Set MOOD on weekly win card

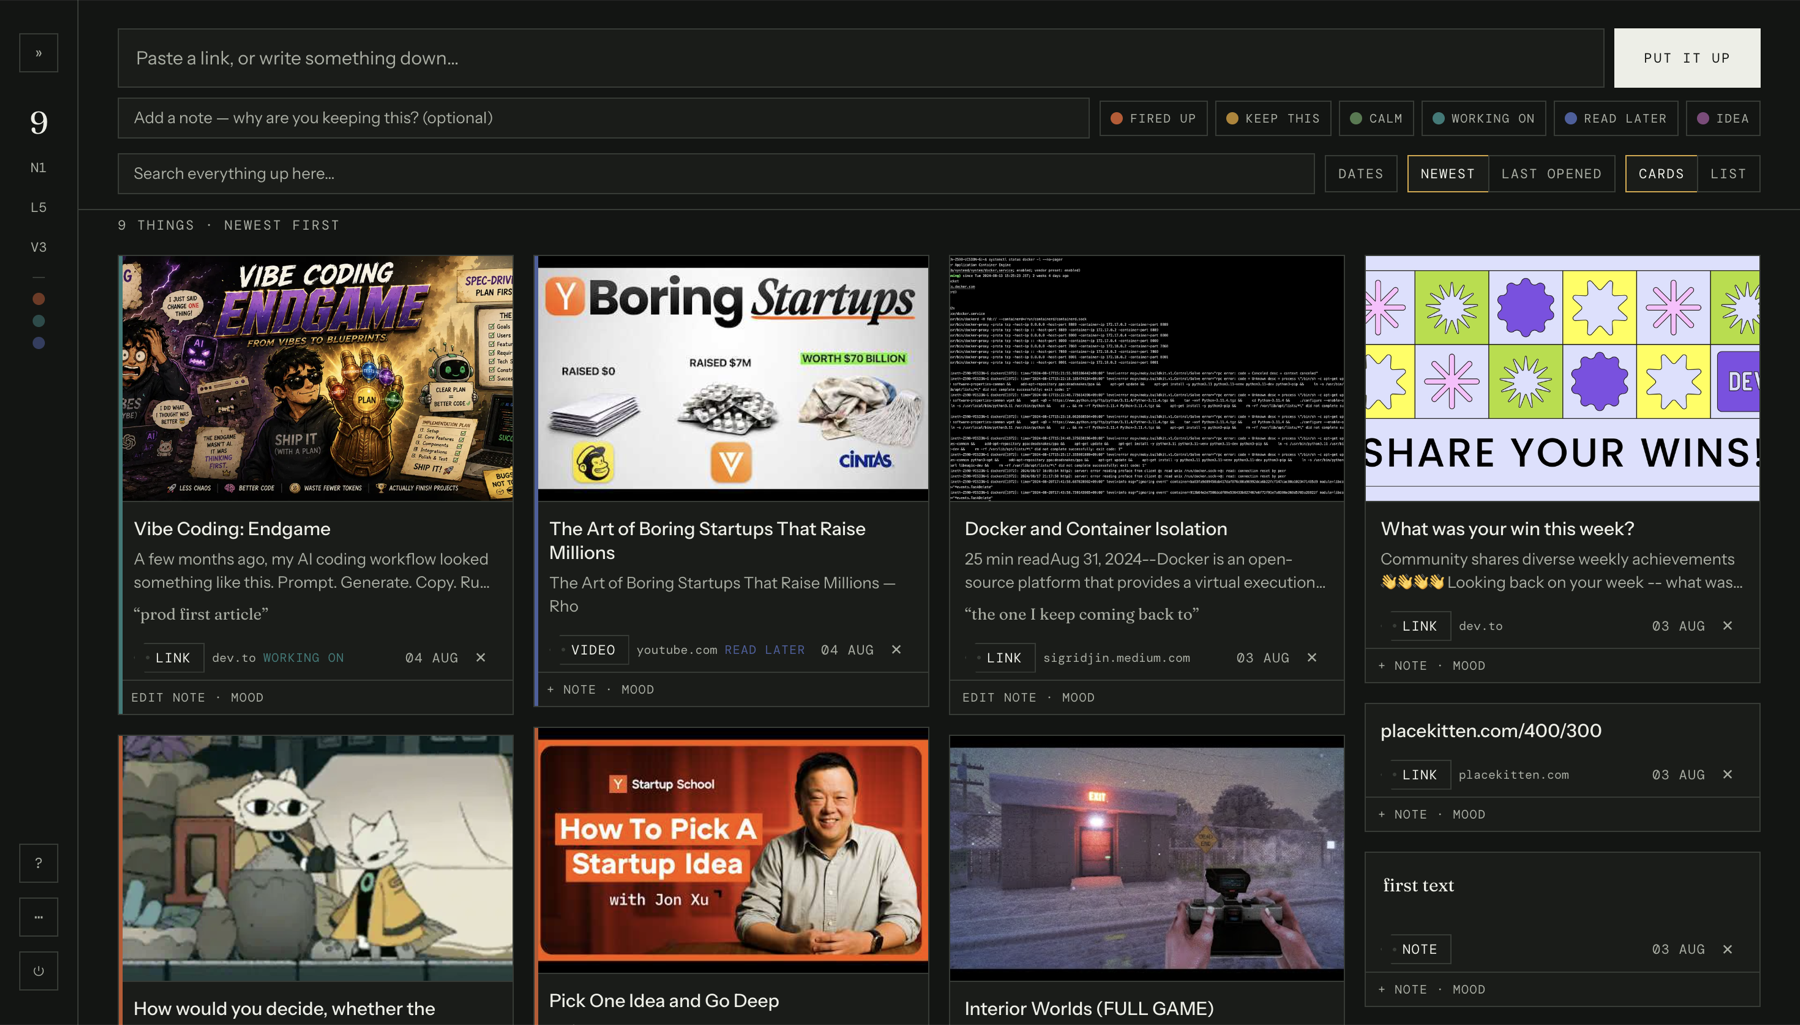[x=1469, y=666]
